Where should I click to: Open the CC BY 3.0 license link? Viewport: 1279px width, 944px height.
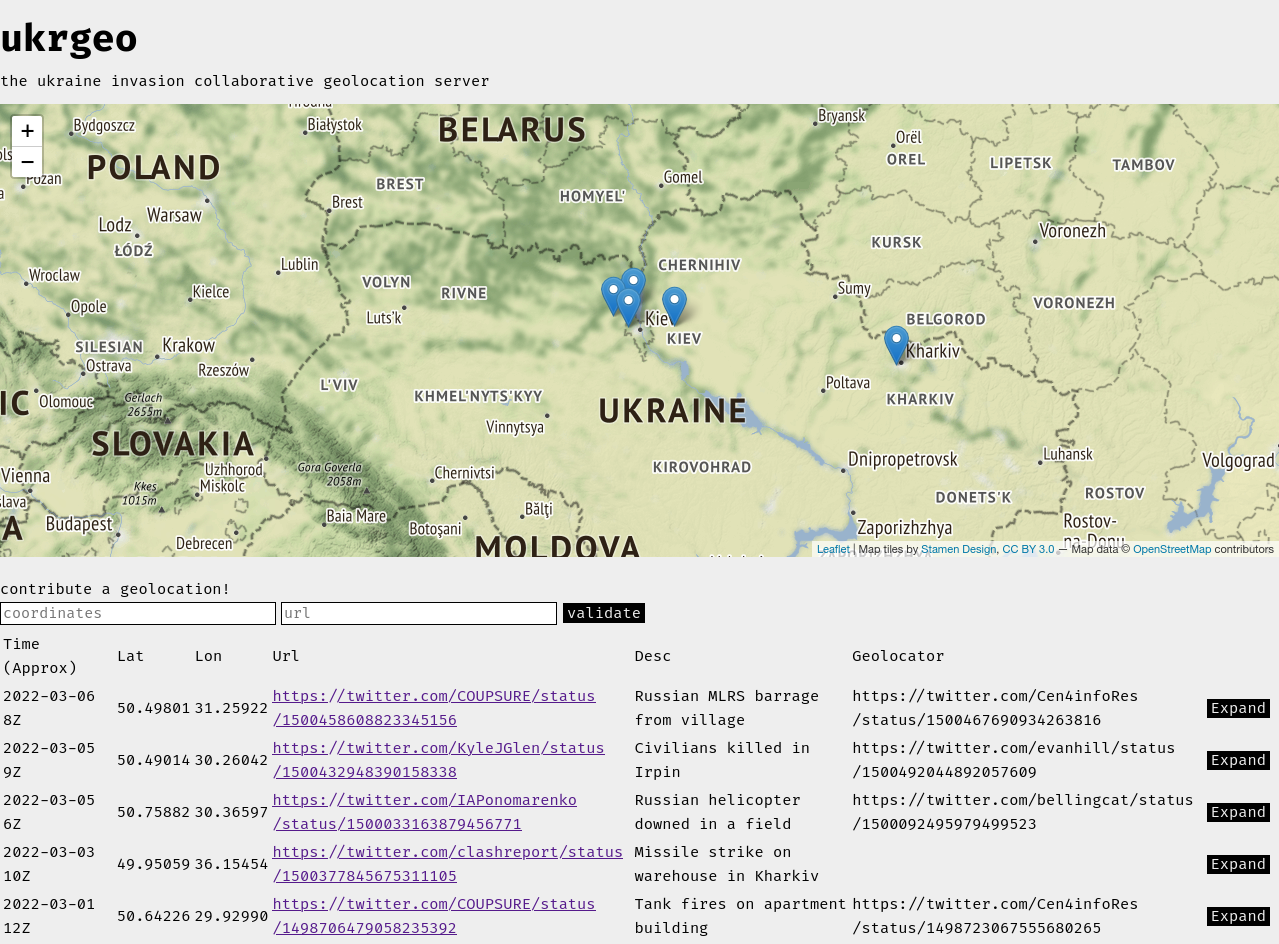click(x=1028, y=549)
